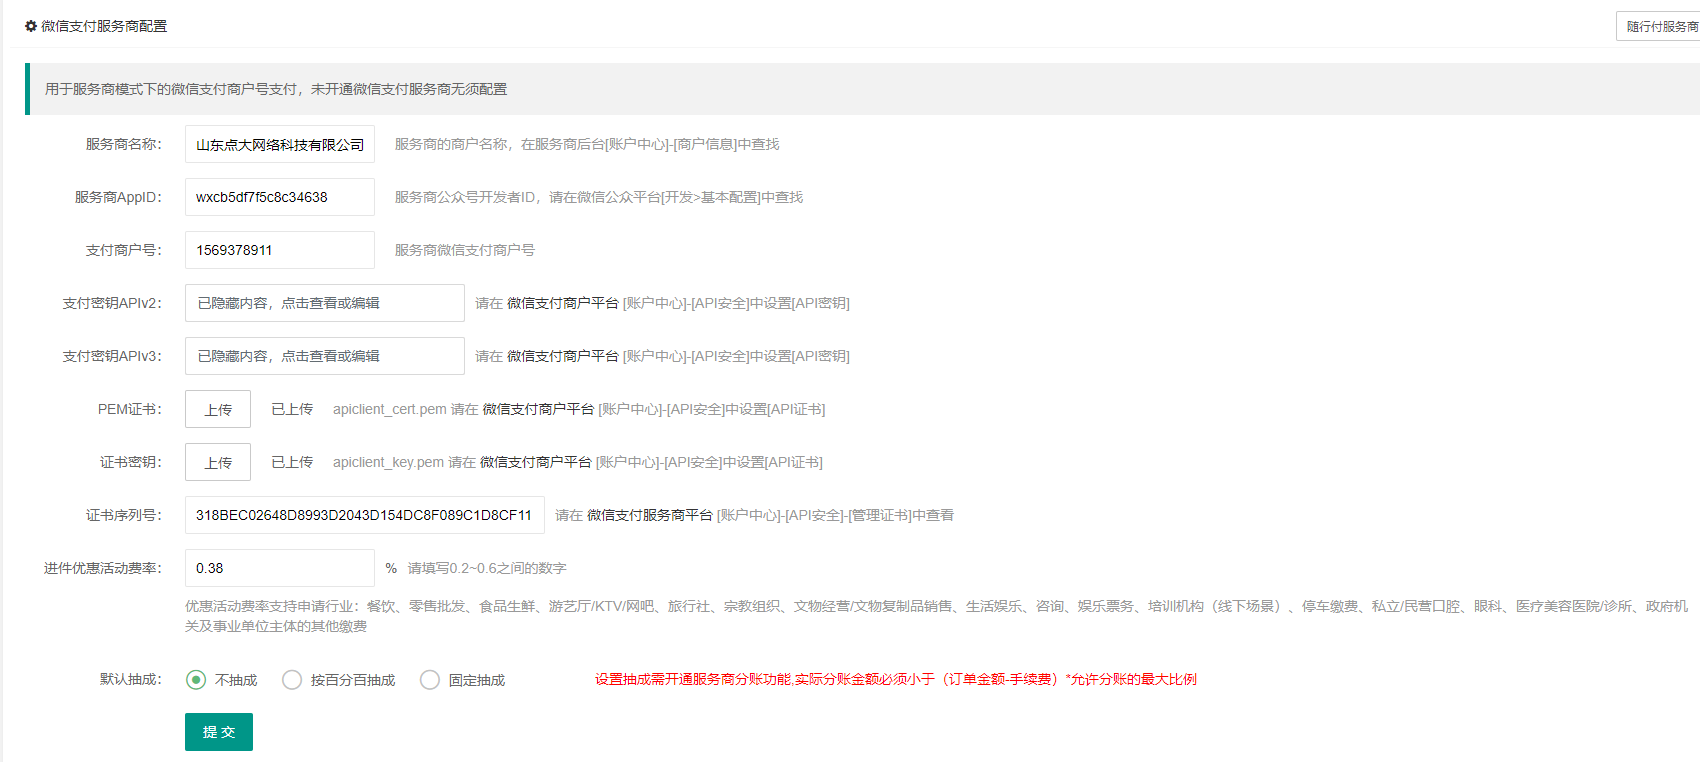
Task: Click the 优惠活动费率支持申请行业 description text
Action: [936, 616]
